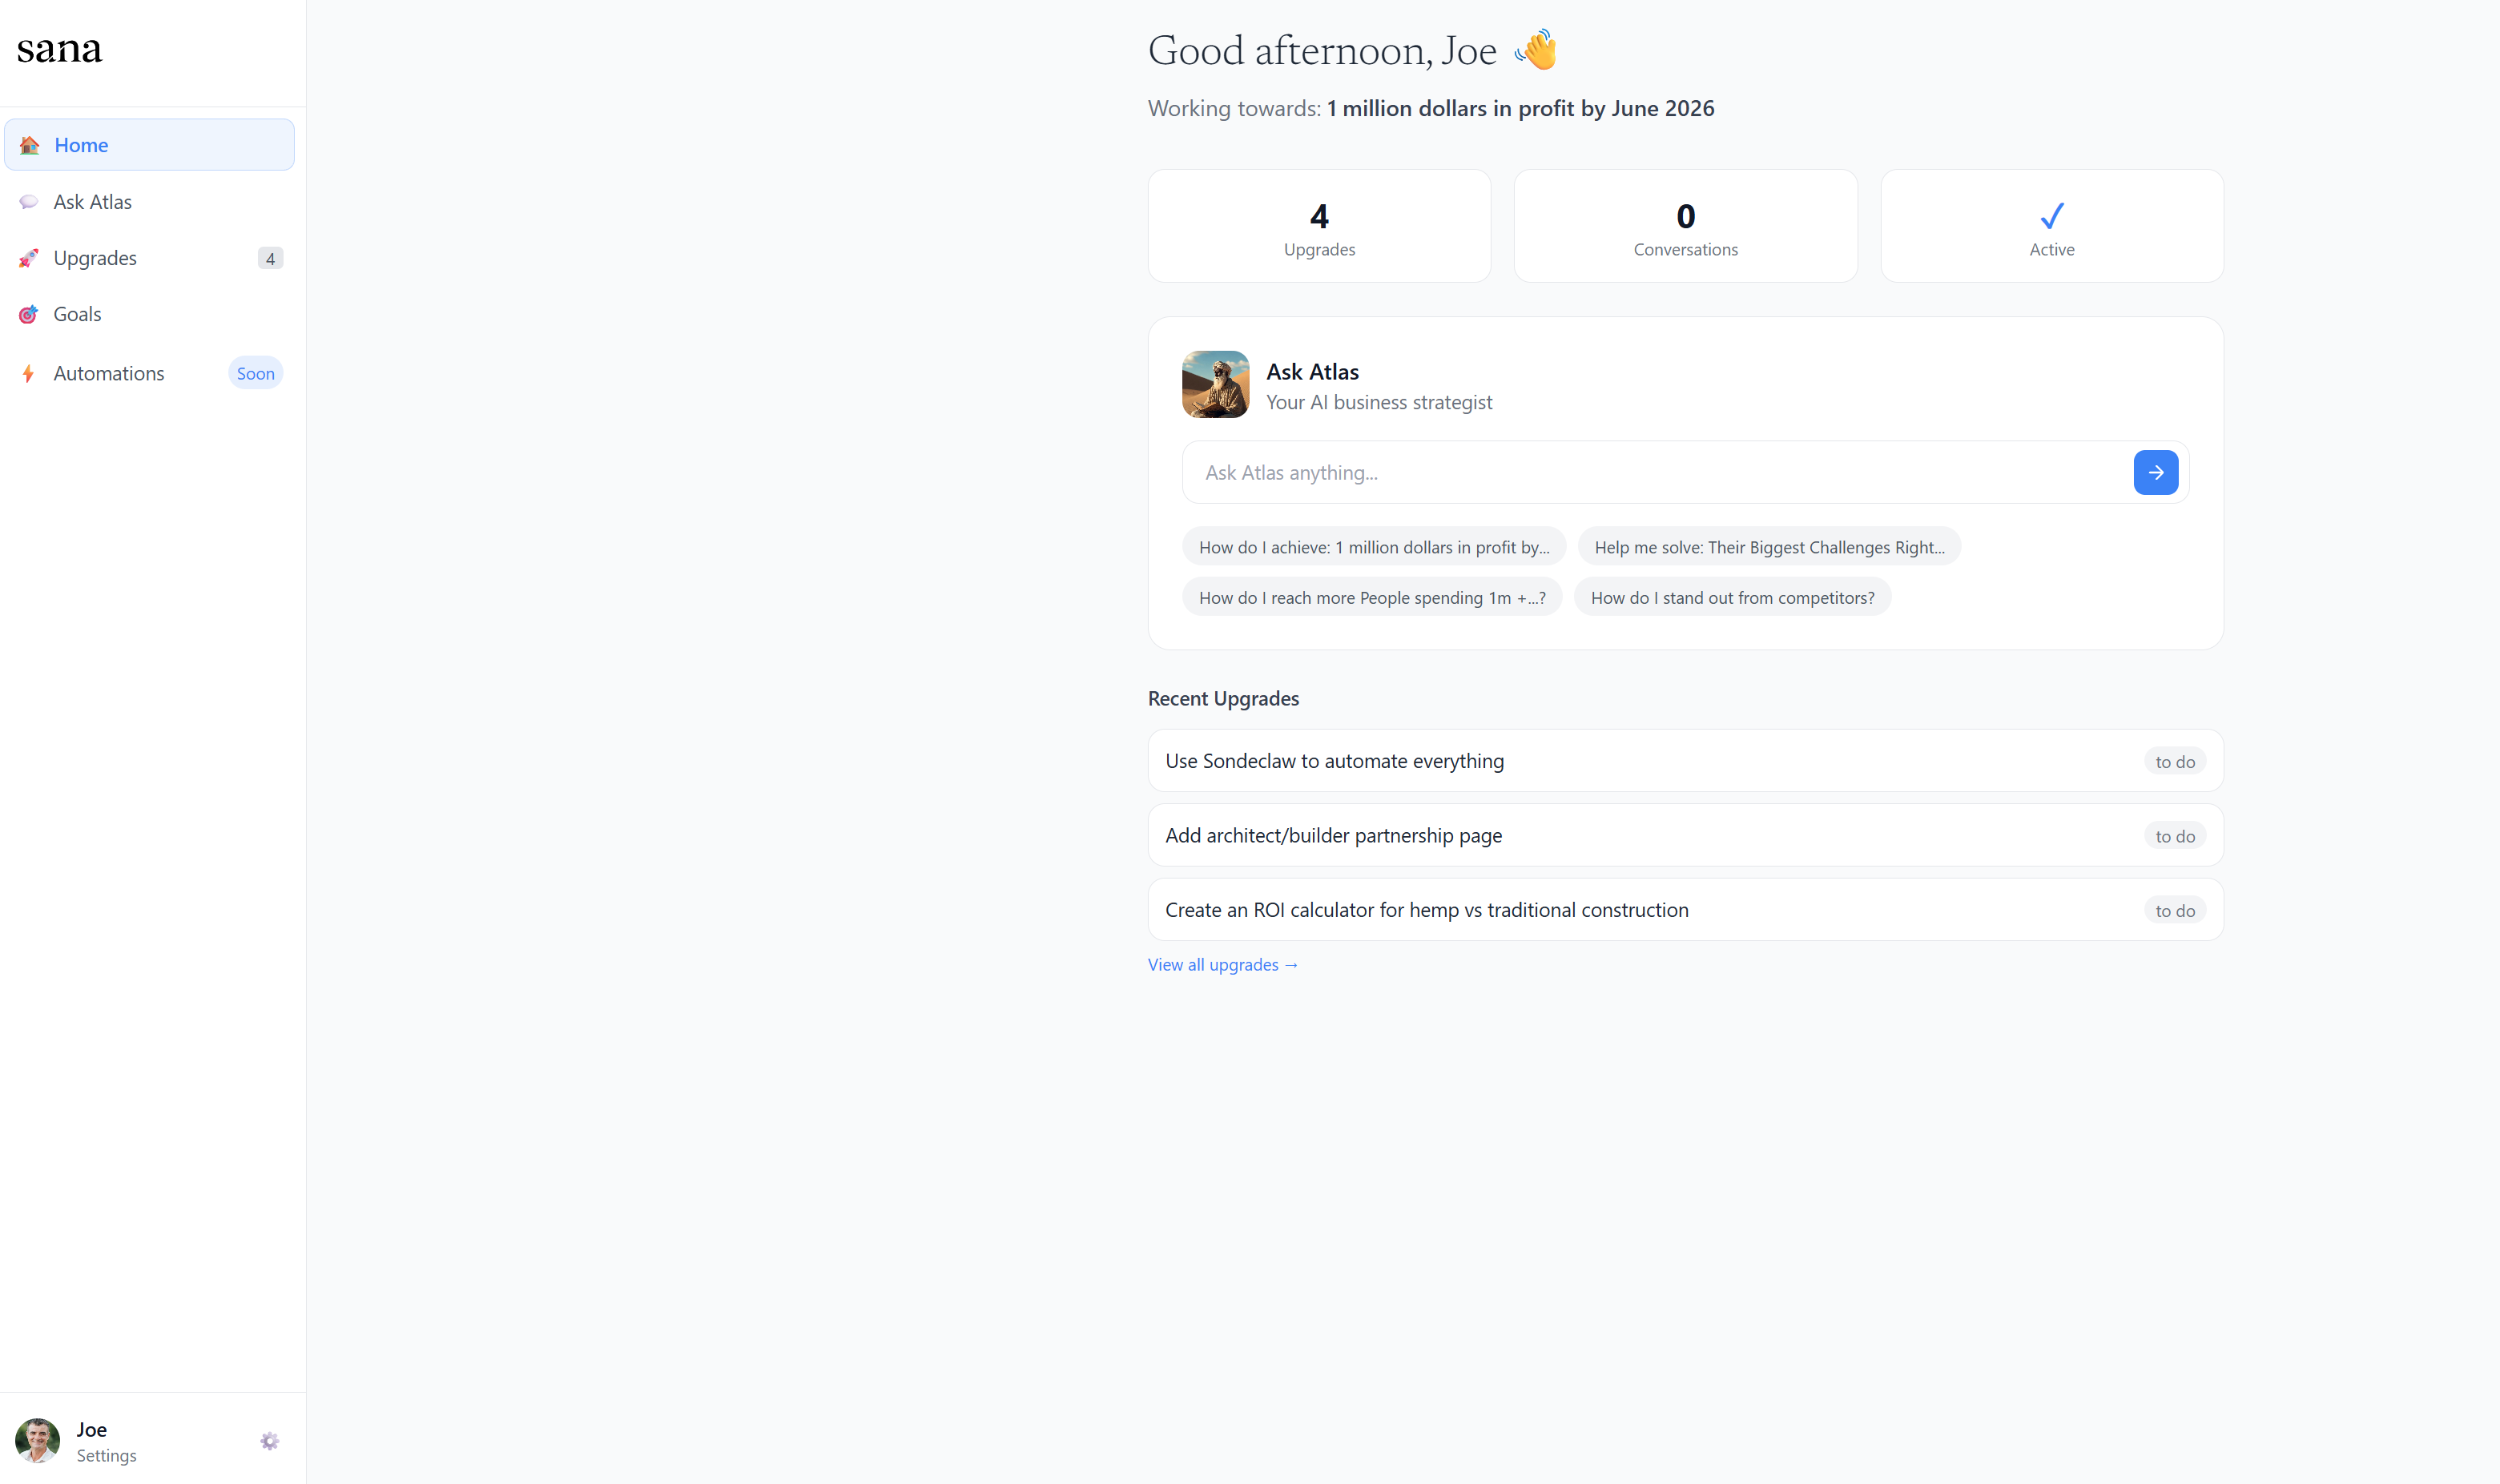Image resolution: width=2500 pixels, height=1484 pixels.
Task: Open the 'Use Sondeclaw to automate everything' upgrade
Action: pos(1334,761)
